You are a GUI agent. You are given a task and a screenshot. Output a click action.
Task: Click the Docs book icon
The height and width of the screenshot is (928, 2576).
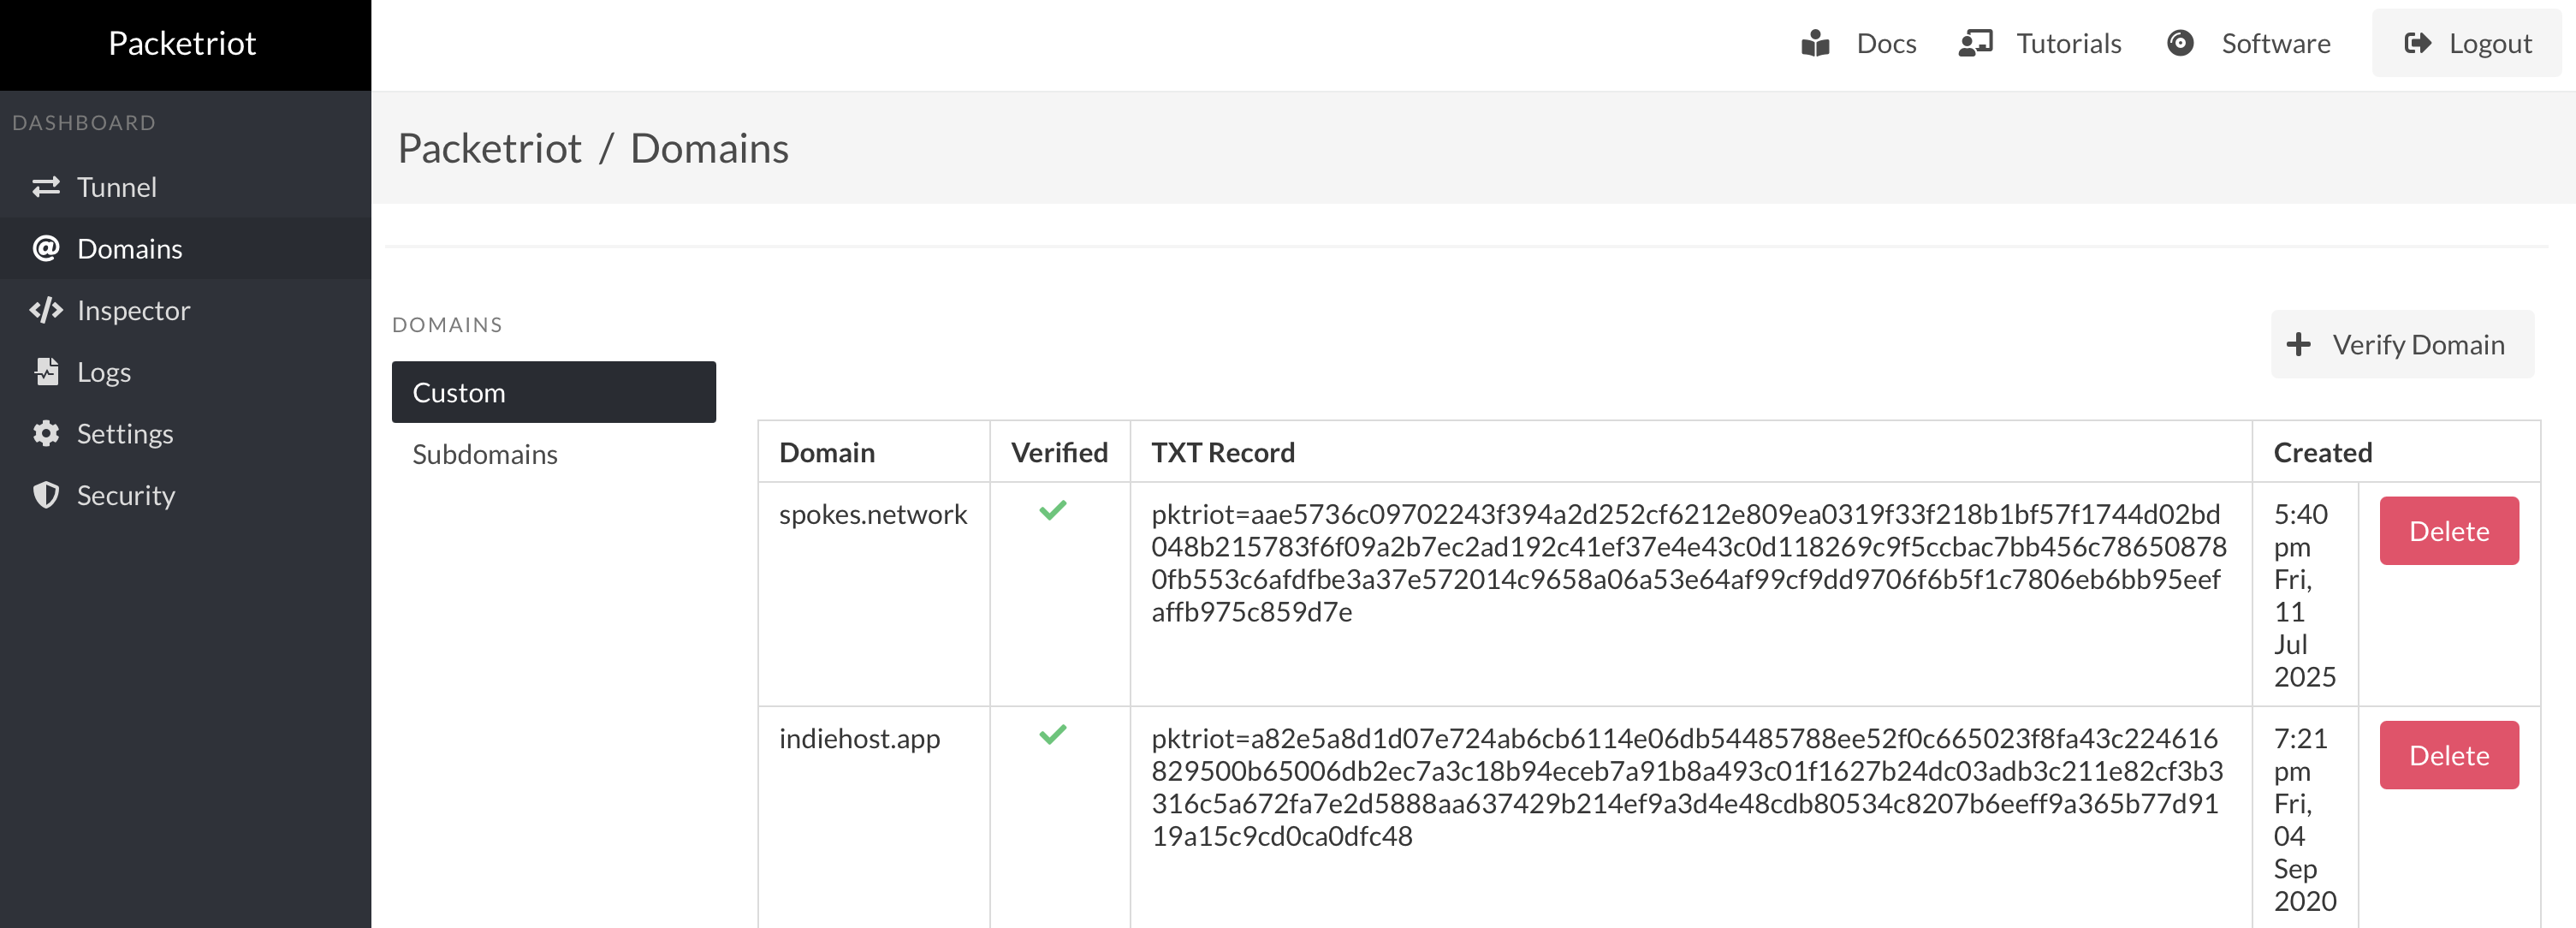(1815, 43)
